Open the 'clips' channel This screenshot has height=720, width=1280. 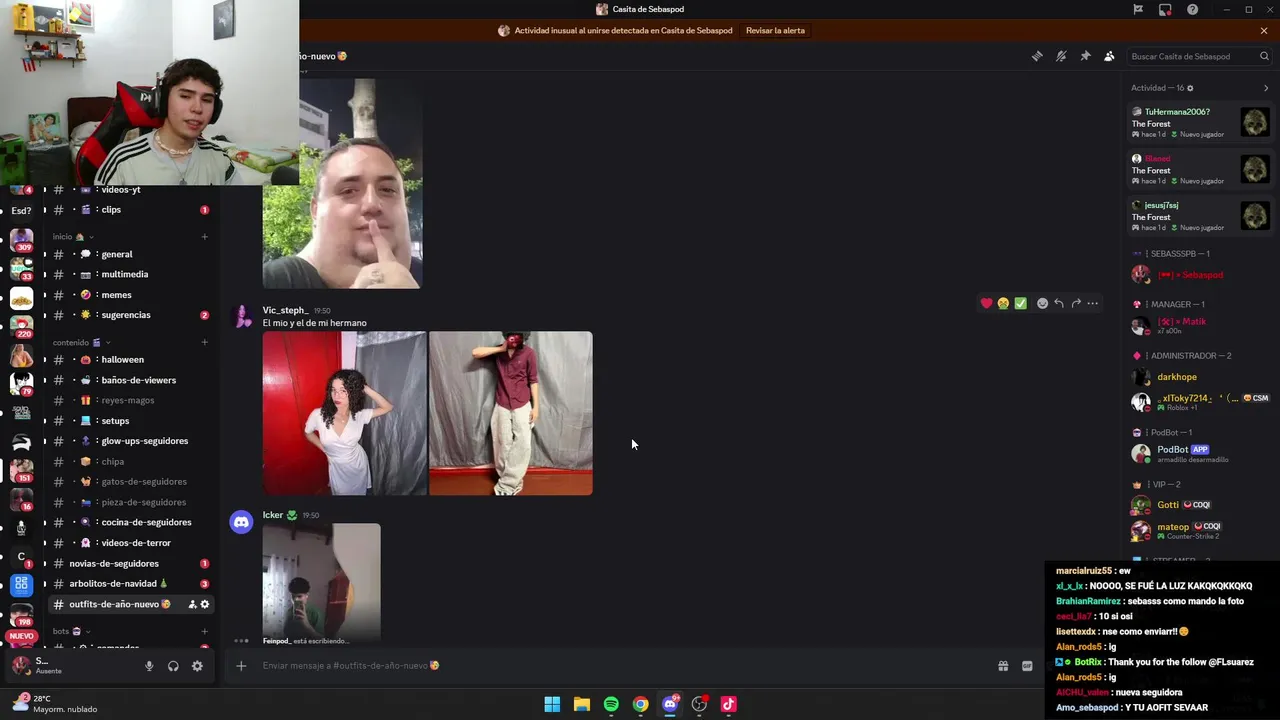[x=129, y=210]
